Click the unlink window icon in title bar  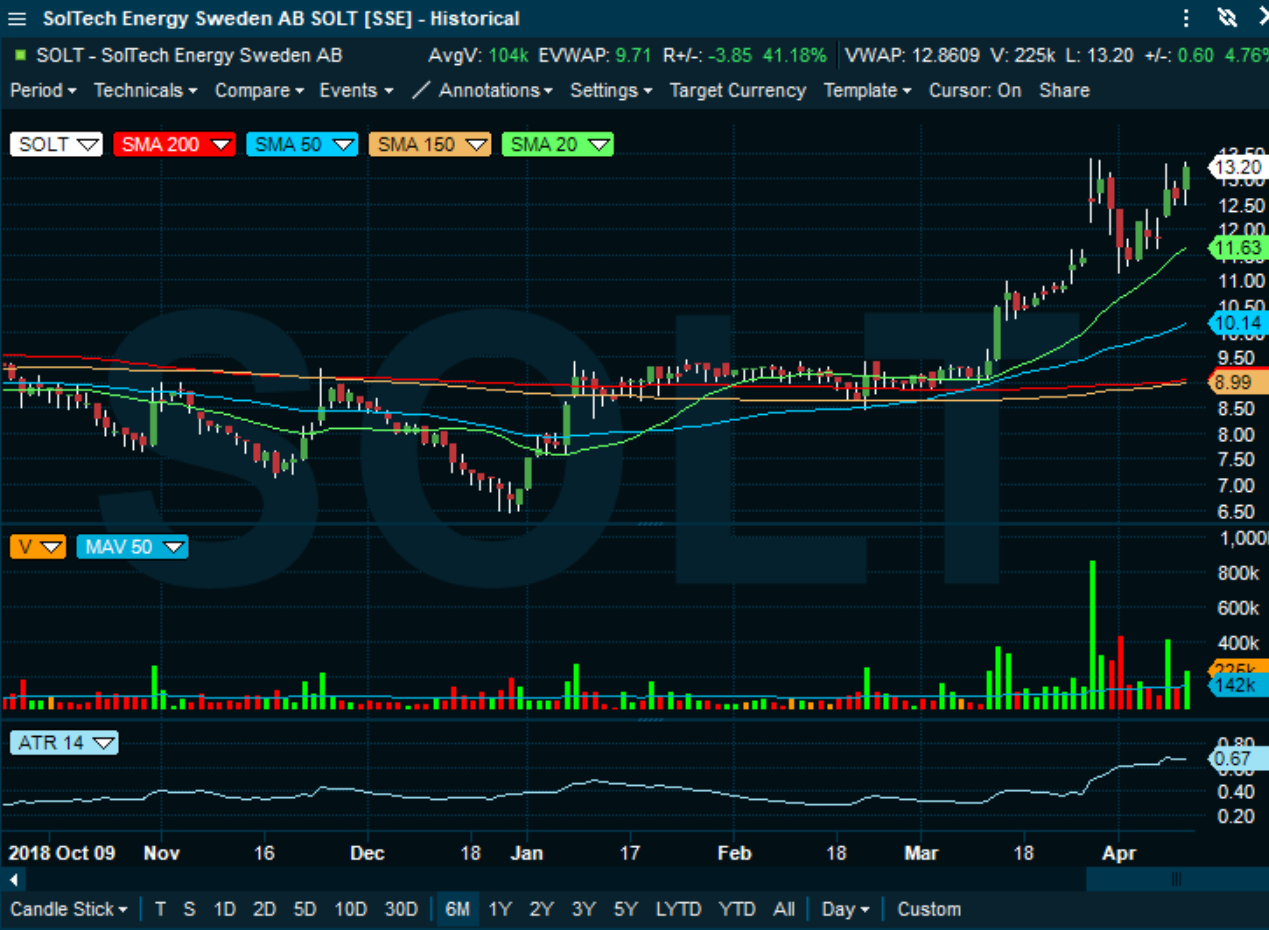1227,18
